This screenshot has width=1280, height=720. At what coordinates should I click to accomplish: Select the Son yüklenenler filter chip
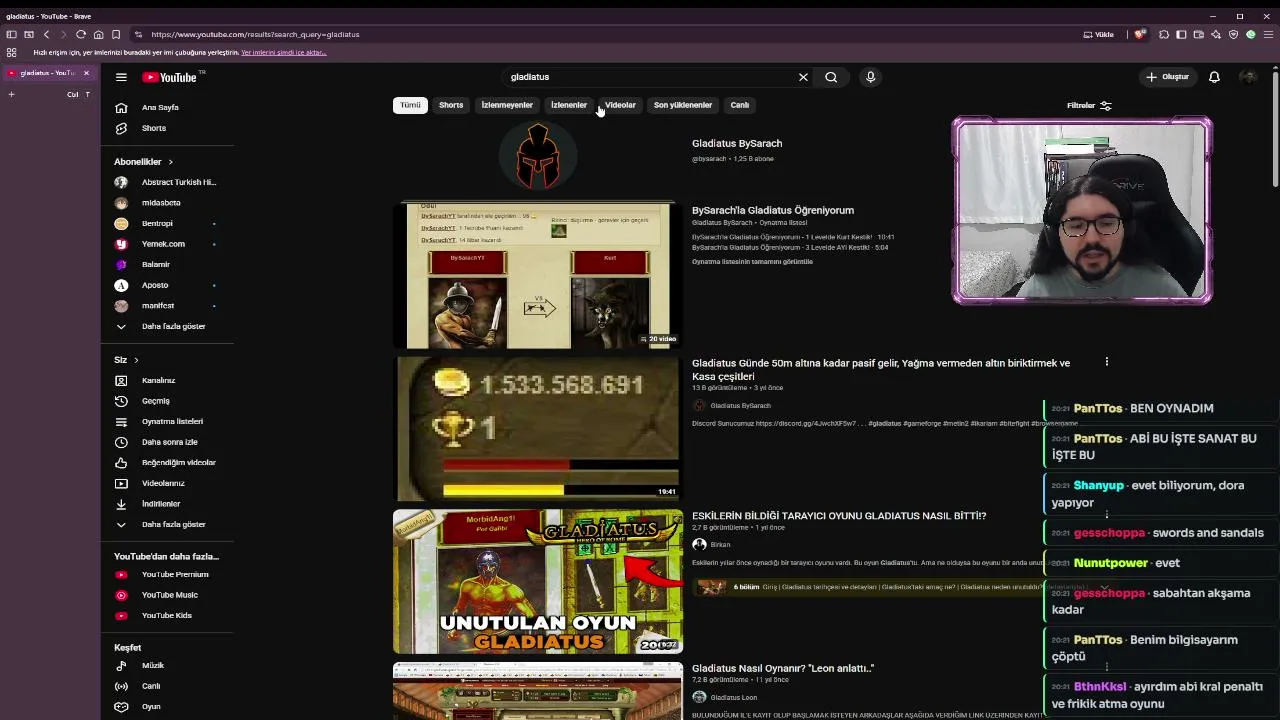click(683, 105)
